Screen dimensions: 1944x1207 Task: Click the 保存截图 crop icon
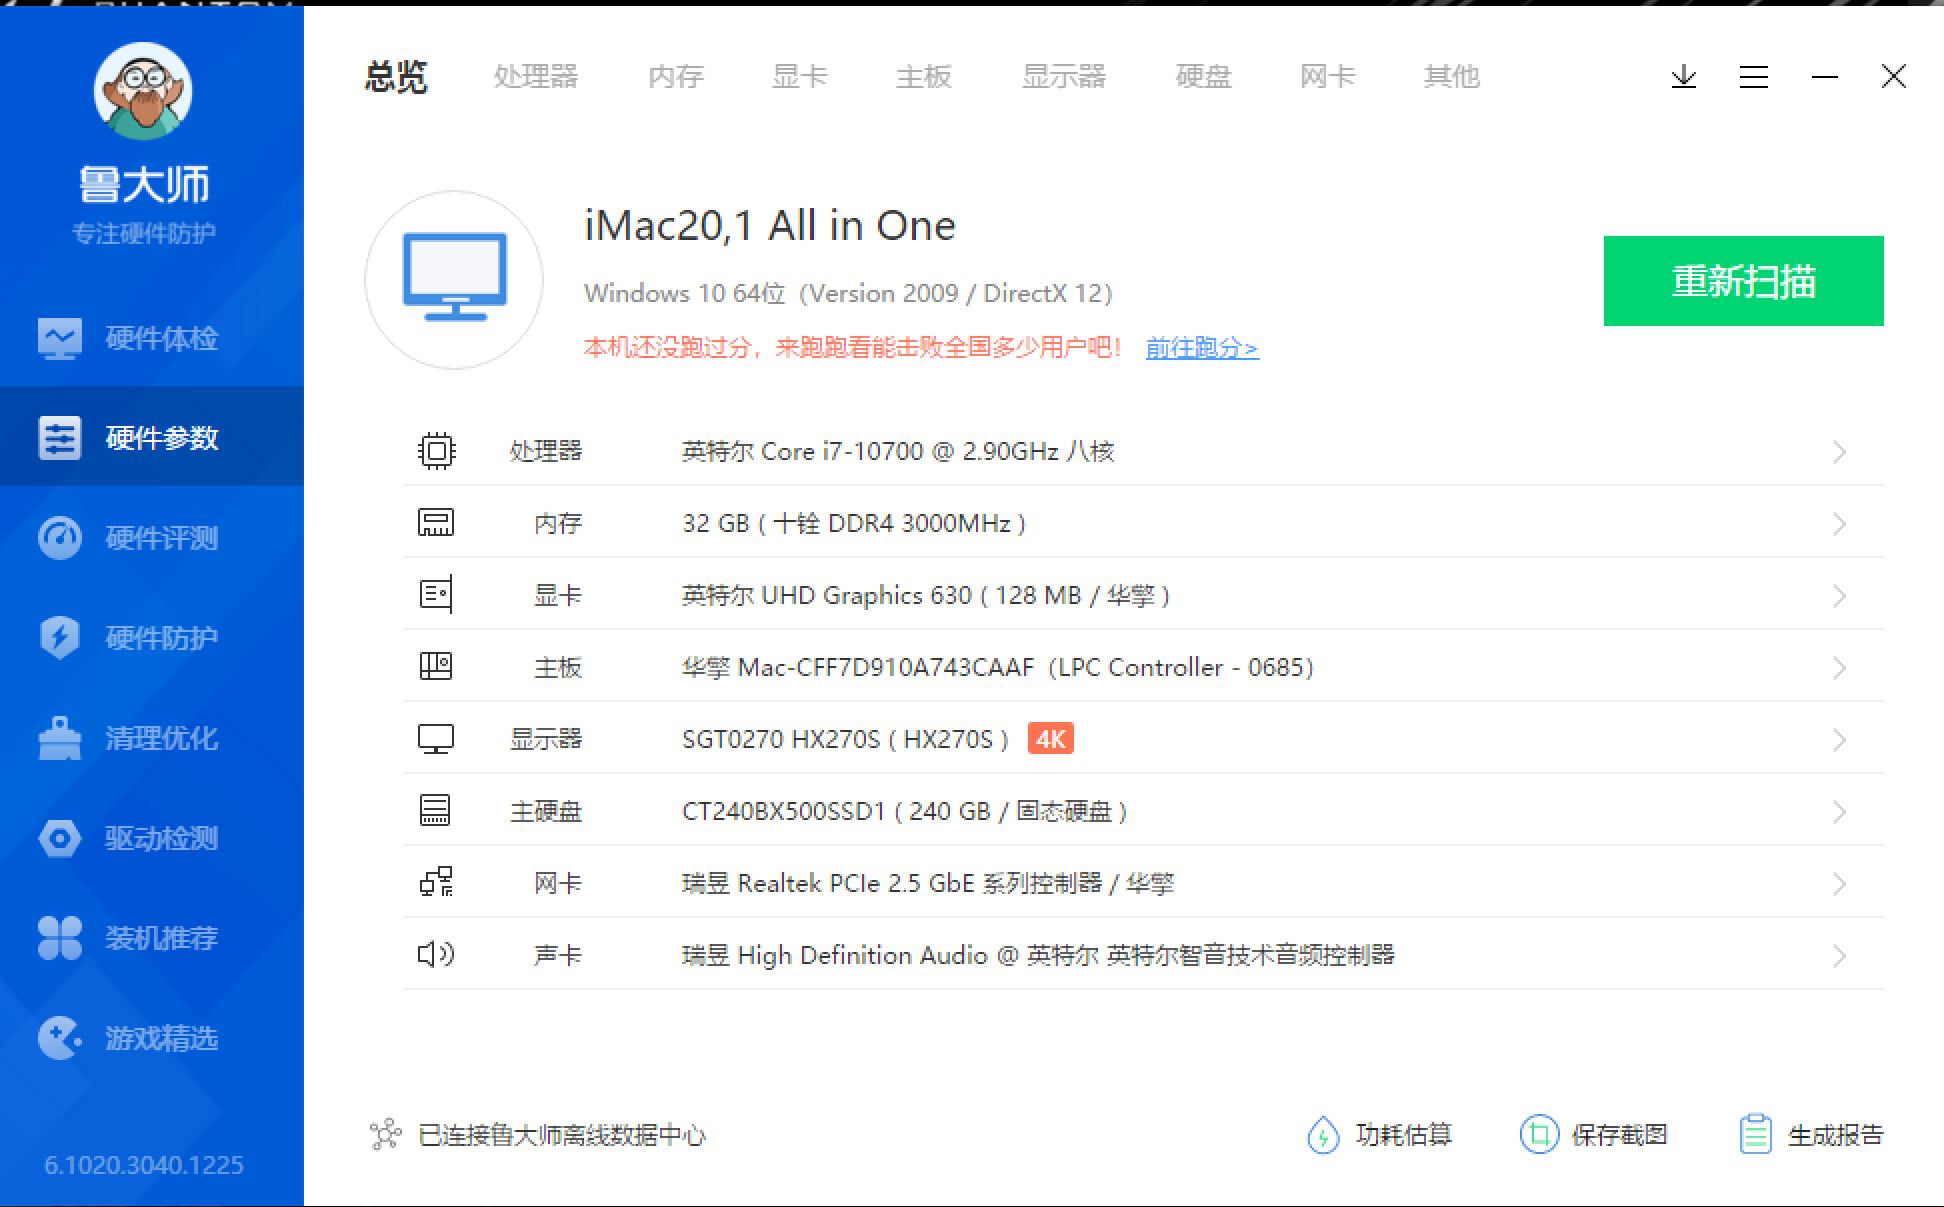pos(1539,1134)
